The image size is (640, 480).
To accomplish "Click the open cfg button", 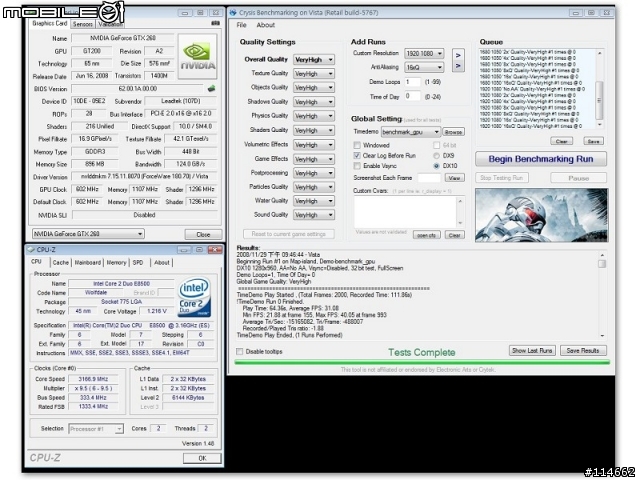I will click(x=427, y=235).
